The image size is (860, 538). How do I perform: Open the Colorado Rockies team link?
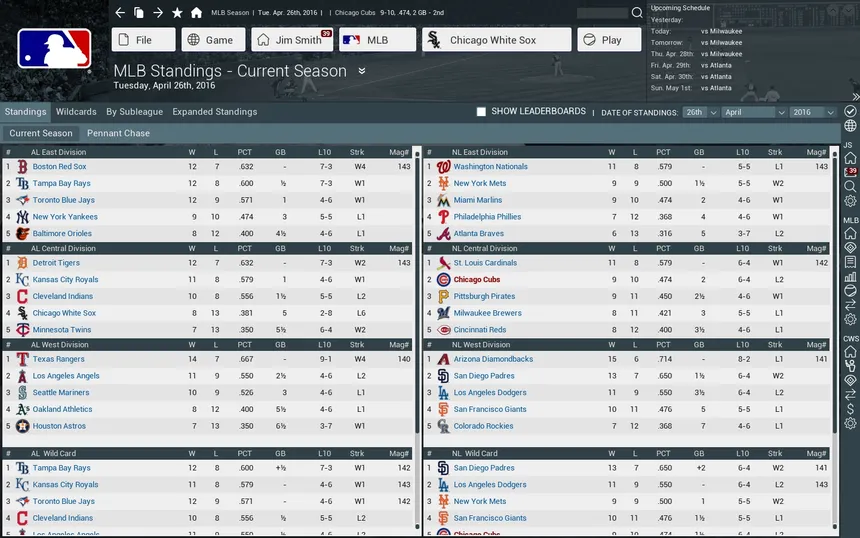pyautogui.click(x=483, y=426)
